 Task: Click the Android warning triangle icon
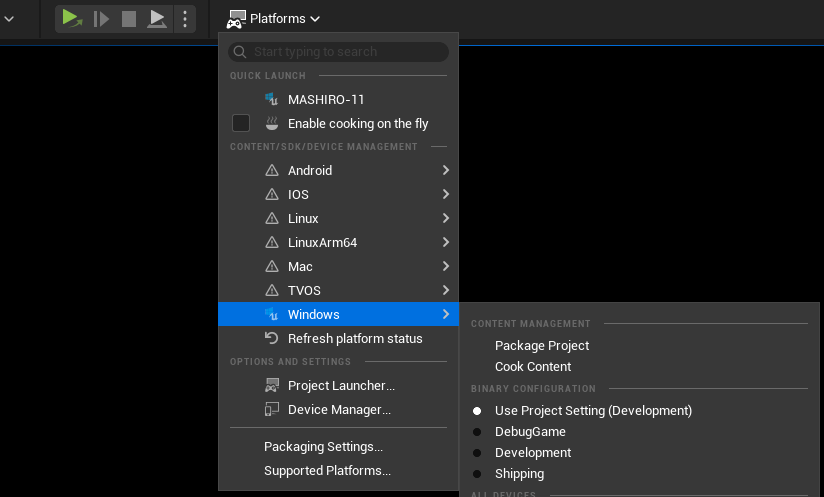tap(272, 170)
